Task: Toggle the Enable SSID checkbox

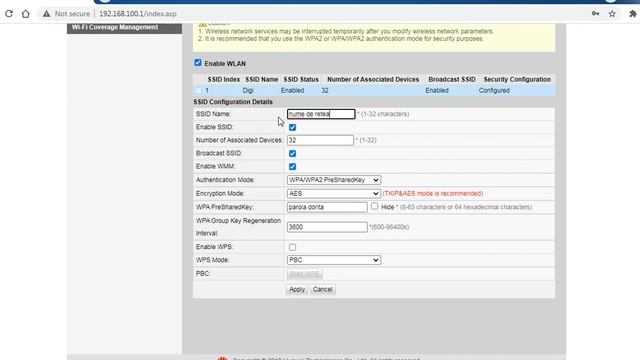Action: click(292, 127)
